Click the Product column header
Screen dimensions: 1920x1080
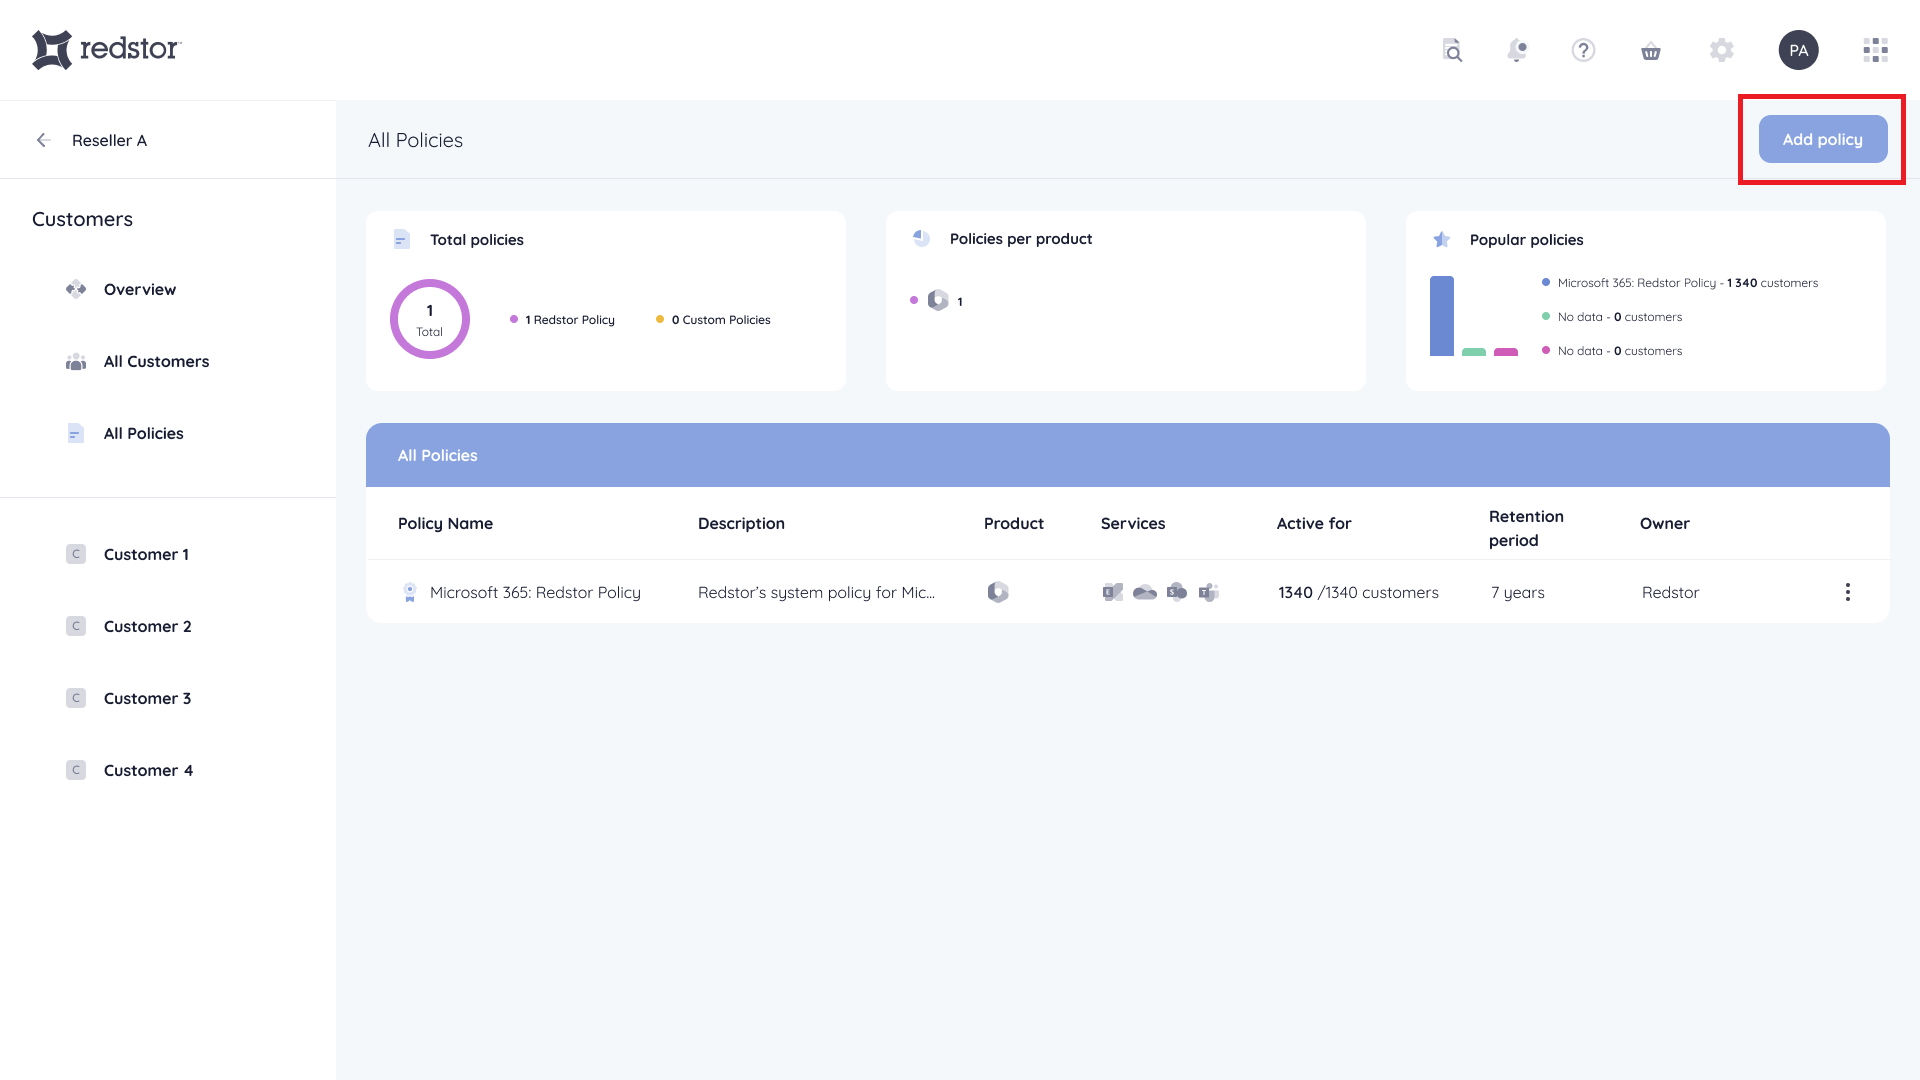(1013, 523)
